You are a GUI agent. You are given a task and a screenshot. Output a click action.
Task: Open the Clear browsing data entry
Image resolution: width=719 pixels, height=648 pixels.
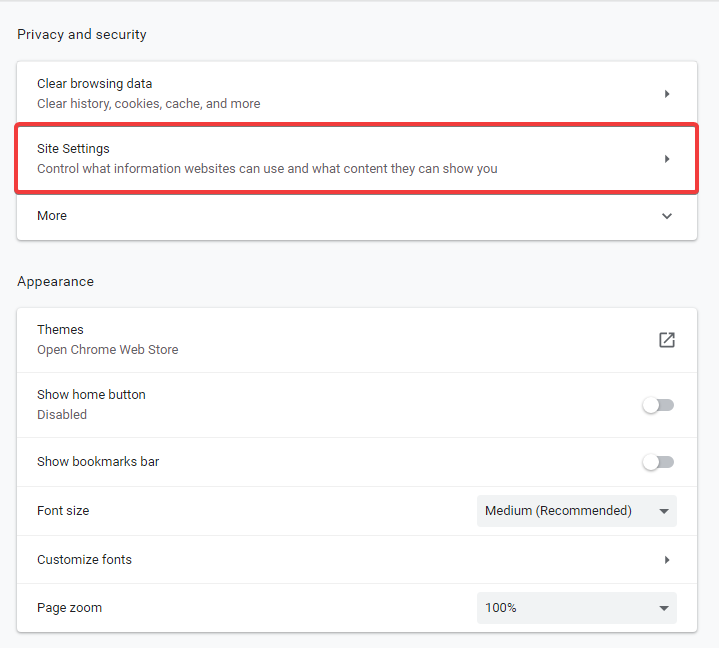pyautogui.click(x=95, y=84)
